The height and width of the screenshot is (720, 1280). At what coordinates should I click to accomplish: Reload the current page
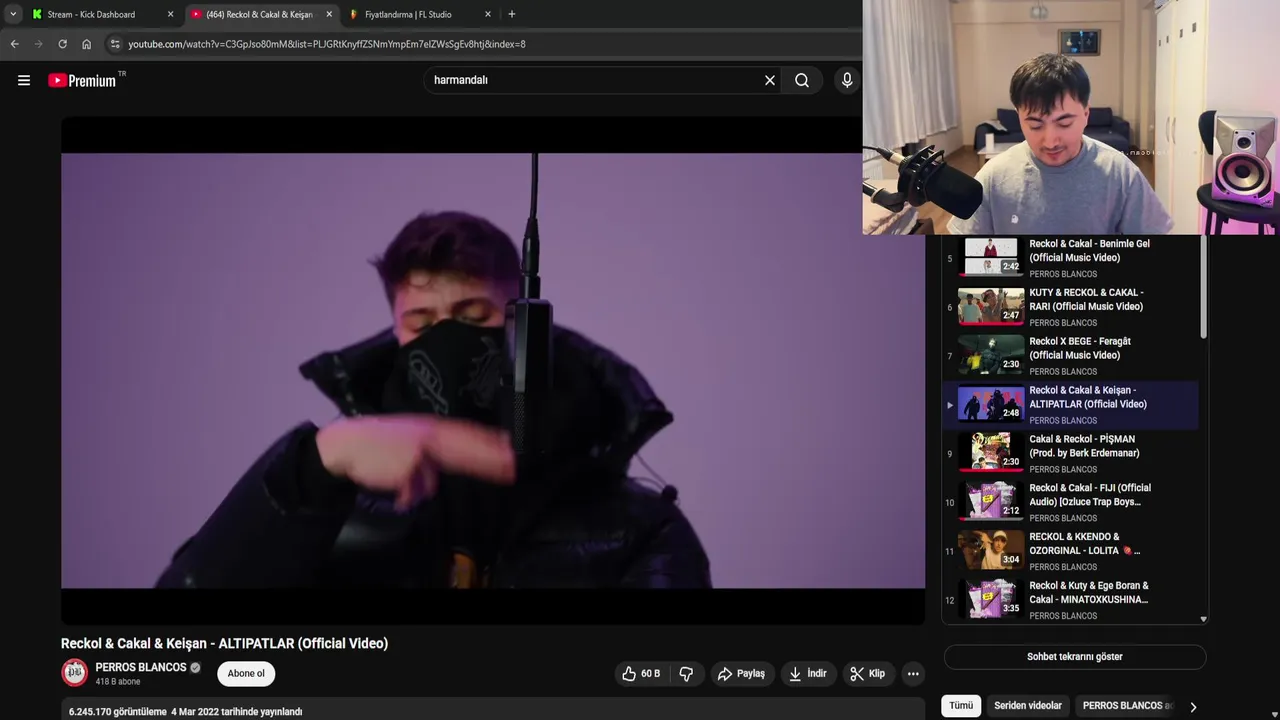(62, 44)
